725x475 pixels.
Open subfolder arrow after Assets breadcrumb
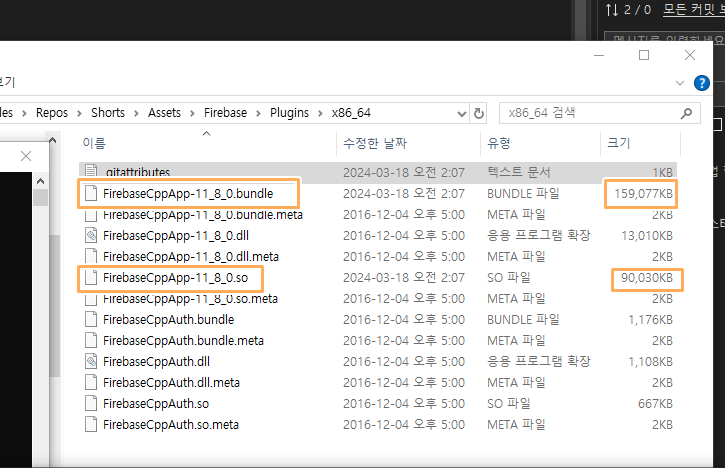(x=192, y=113)
